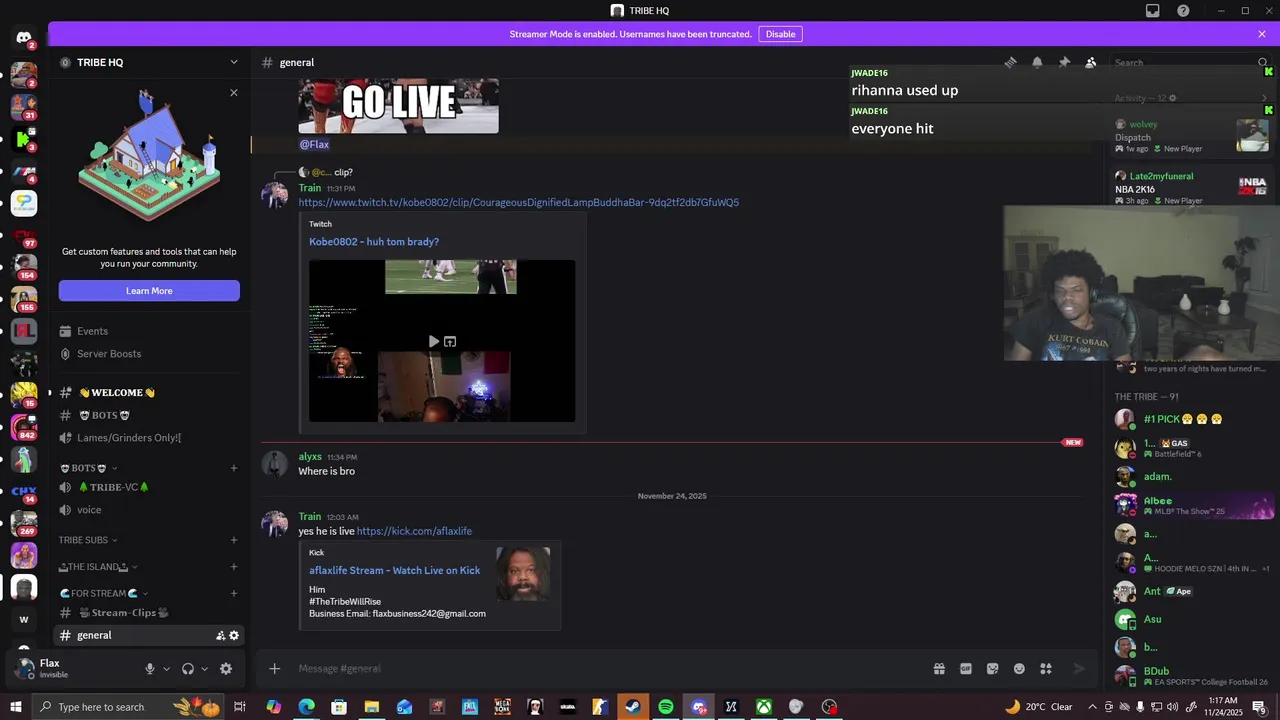Open the gift icon in message bar
1280x720 pixels.
[939, 668]
